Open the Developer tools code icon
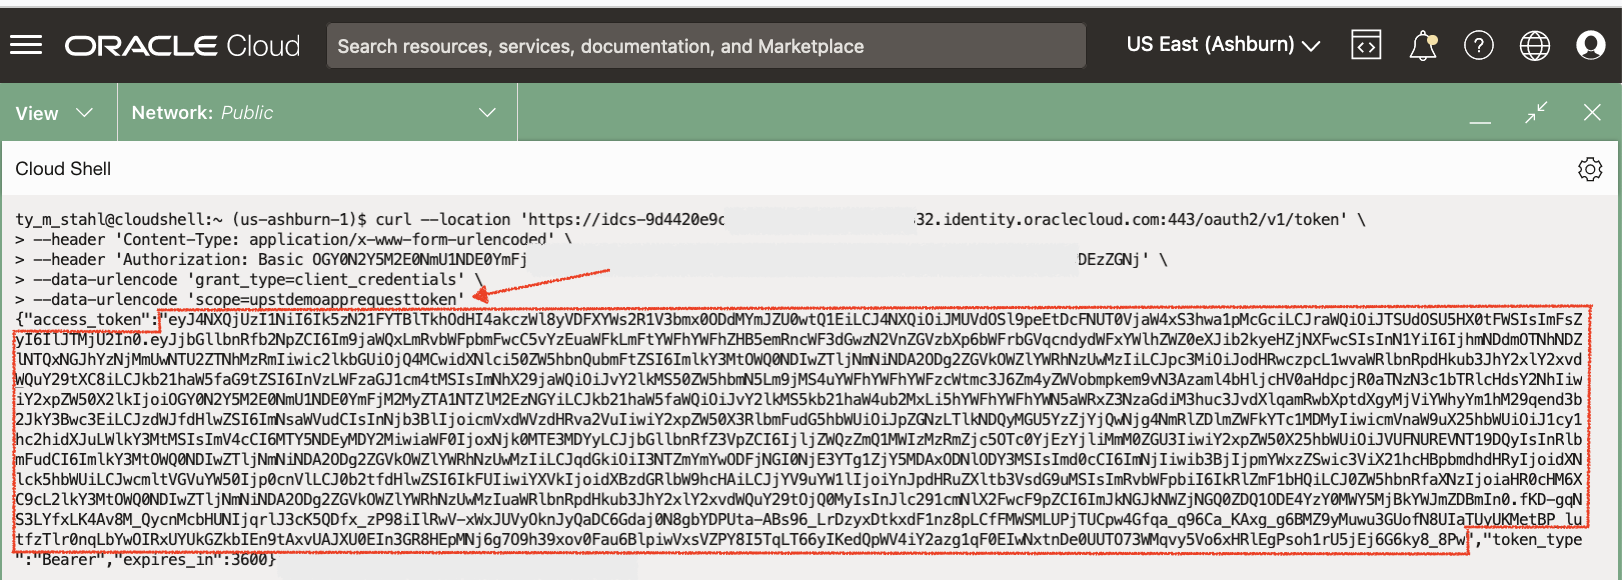Image resolution: width=1622 pixels, height=580 pixels. coord(1366,45)
